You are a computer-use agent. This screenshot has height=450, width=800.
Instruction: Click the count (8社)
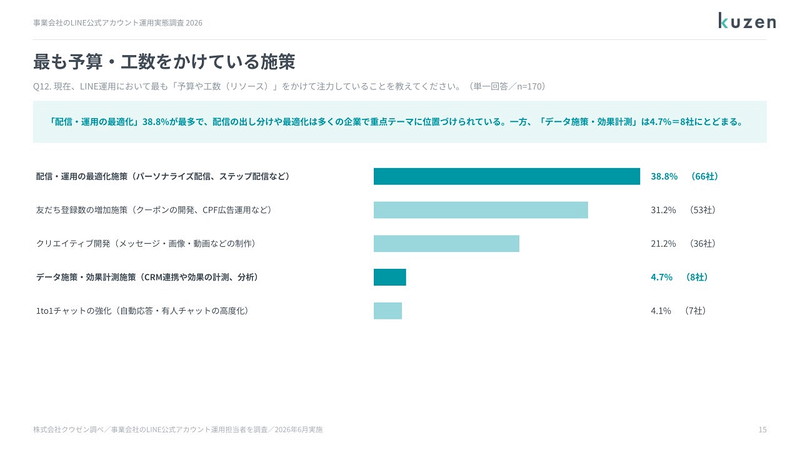(696, 277)
